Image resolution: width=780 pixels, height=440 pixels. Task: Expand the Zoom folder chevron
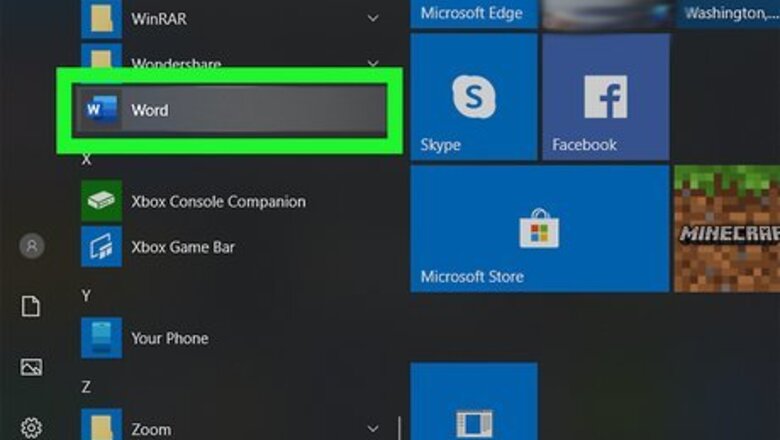(x=373, y=428)
